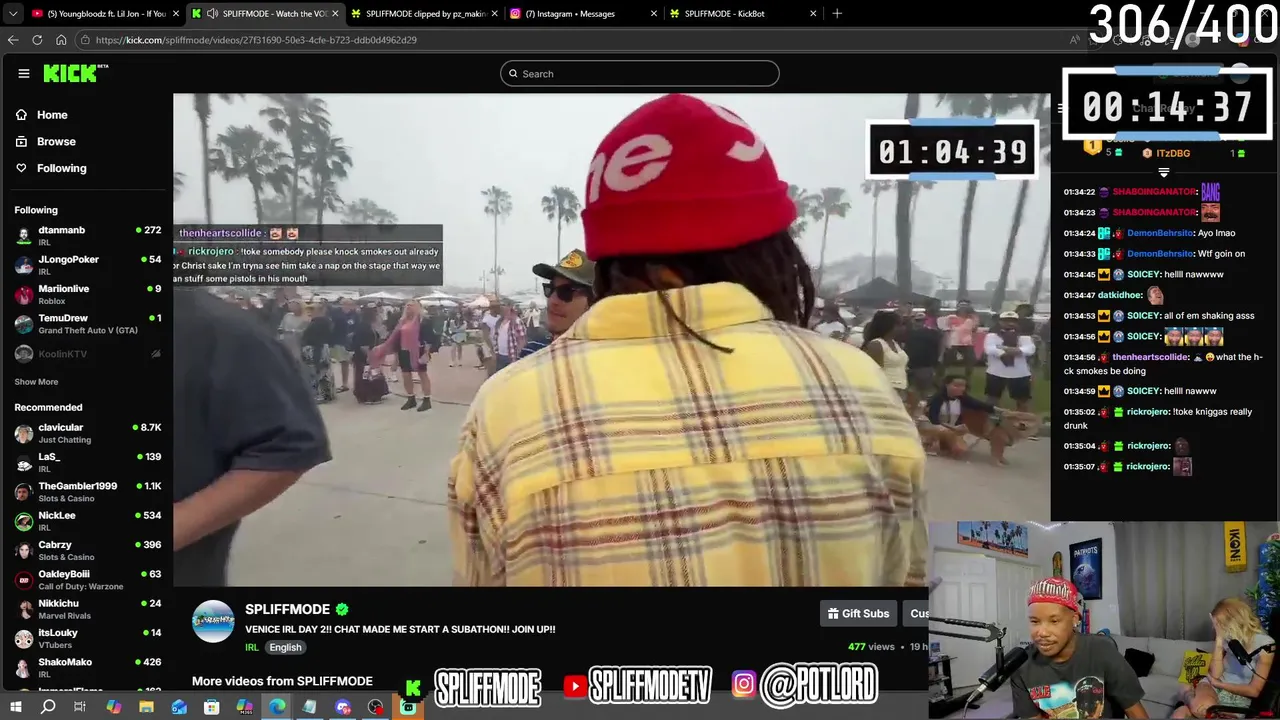Open File Explorer from taskbar
1280x720 pixels.
[x=146, y=707]
